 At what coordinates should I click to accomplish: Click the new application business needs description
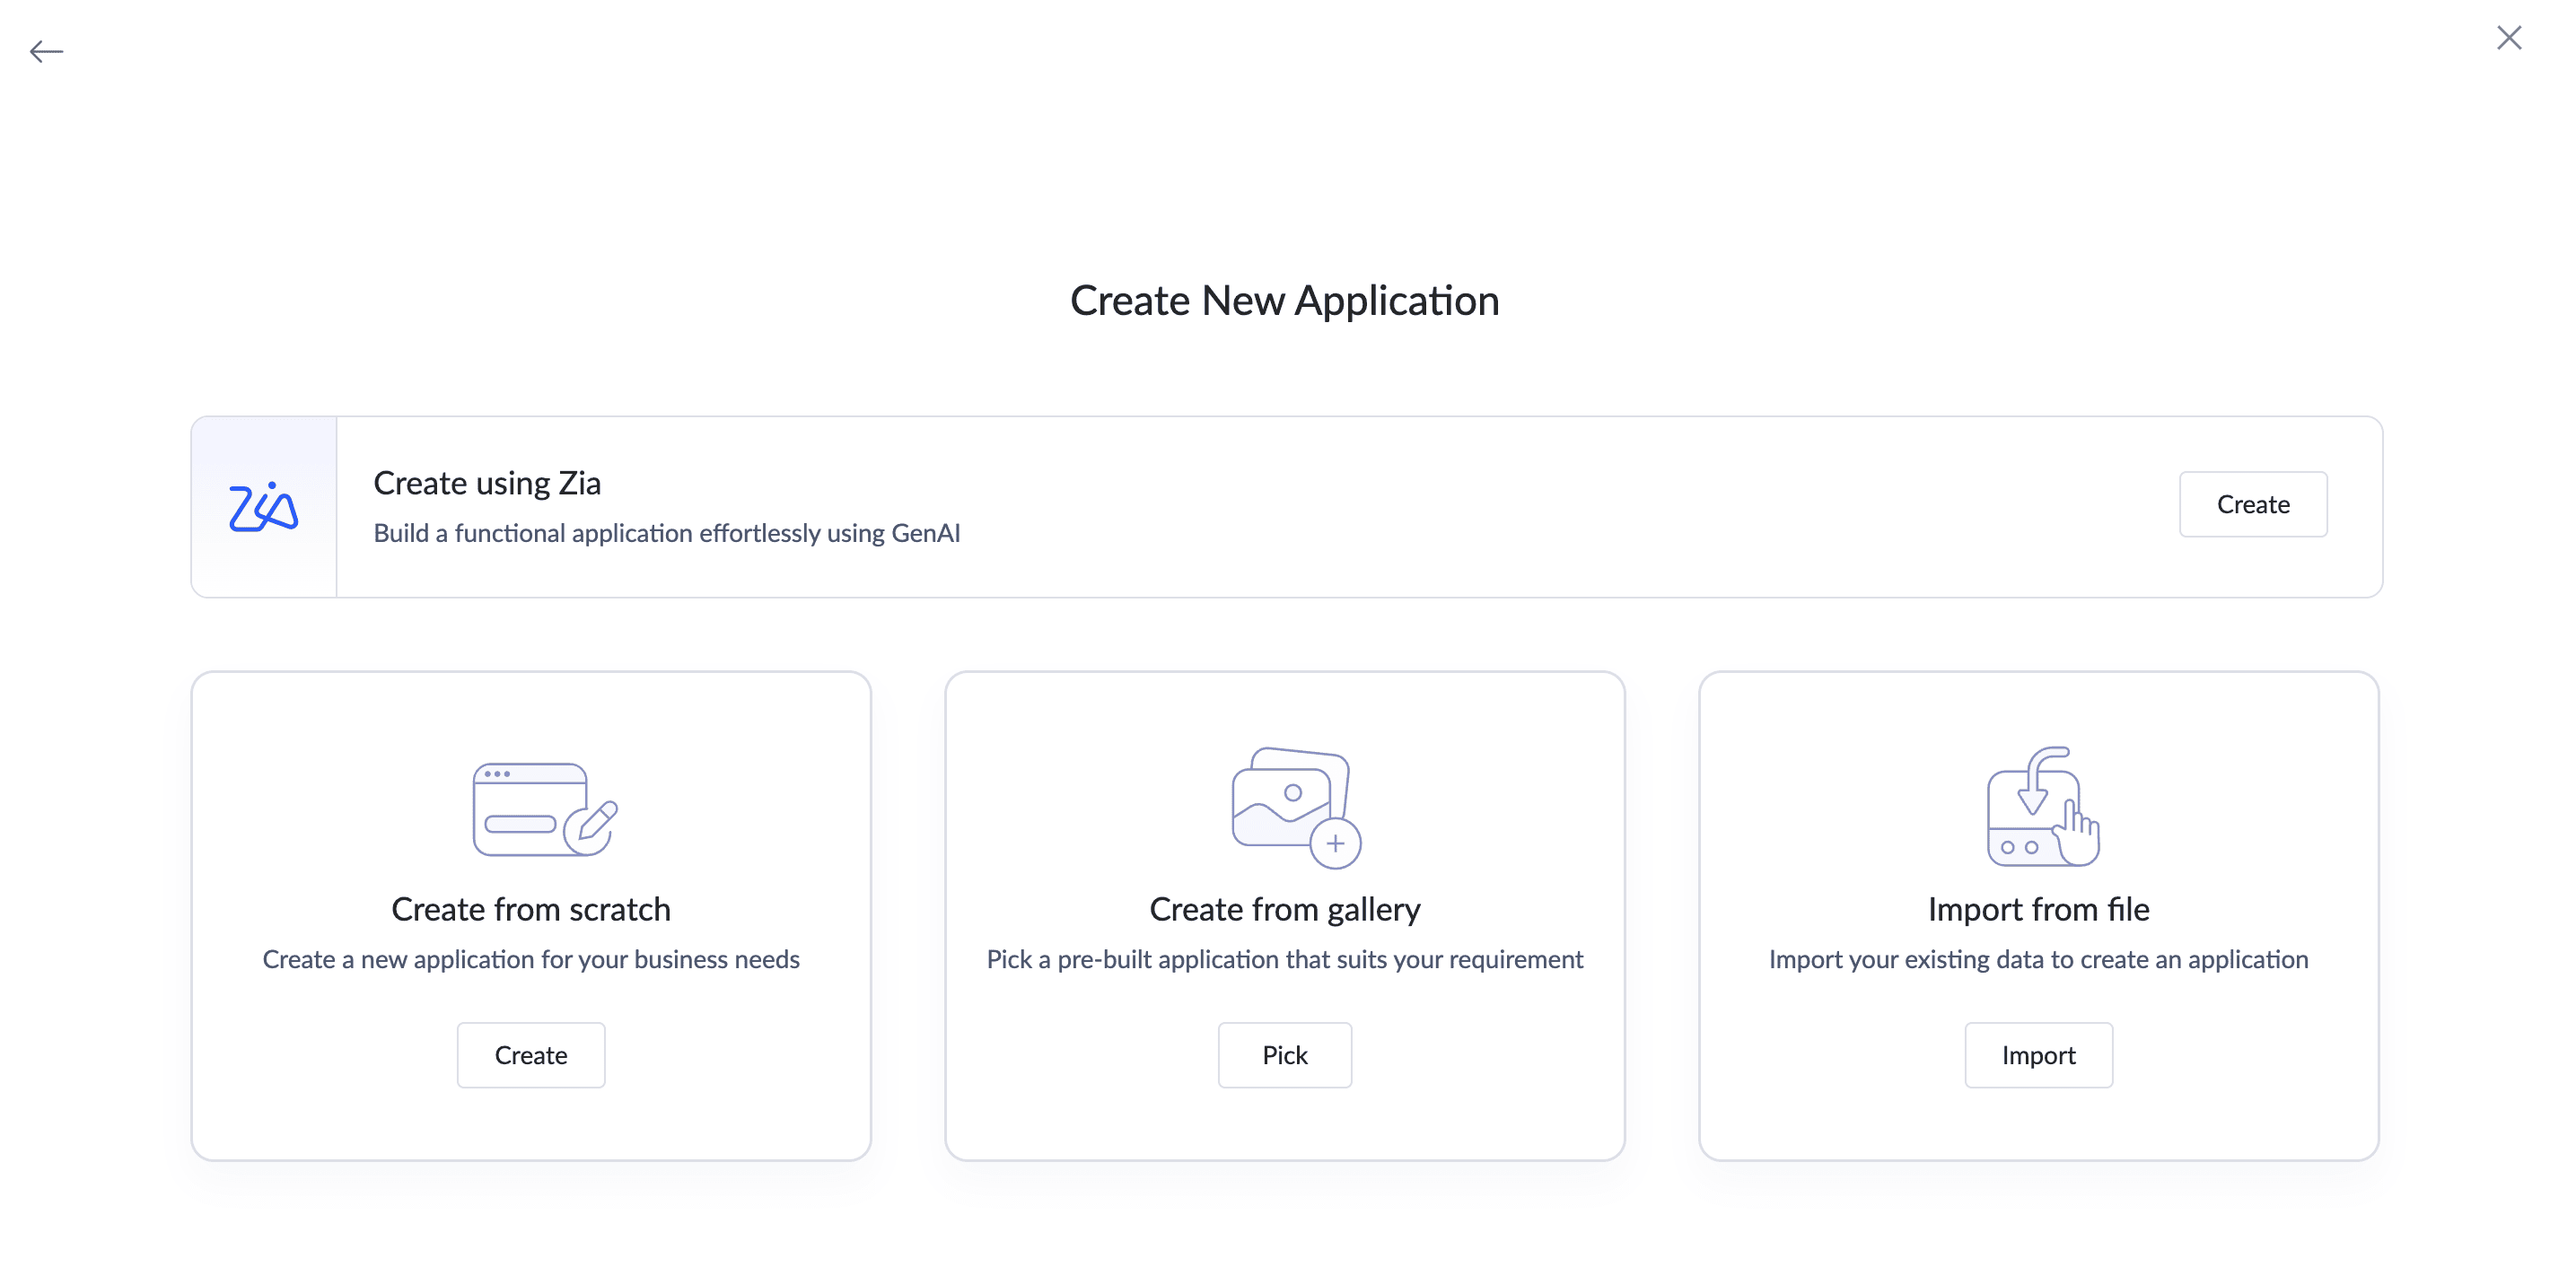pos(530,959)
